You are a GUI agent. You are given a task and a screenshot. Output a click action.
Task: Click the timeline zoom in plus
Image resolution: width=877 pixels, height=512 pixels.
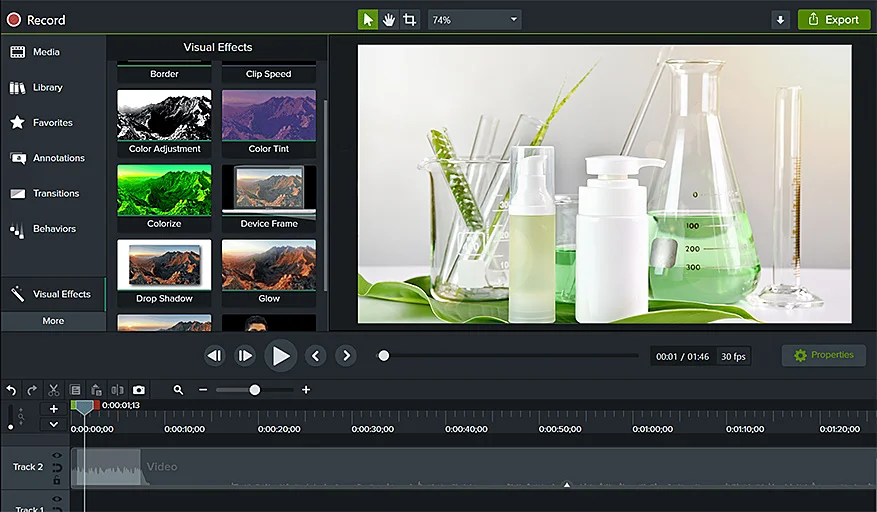pos(306,390)
